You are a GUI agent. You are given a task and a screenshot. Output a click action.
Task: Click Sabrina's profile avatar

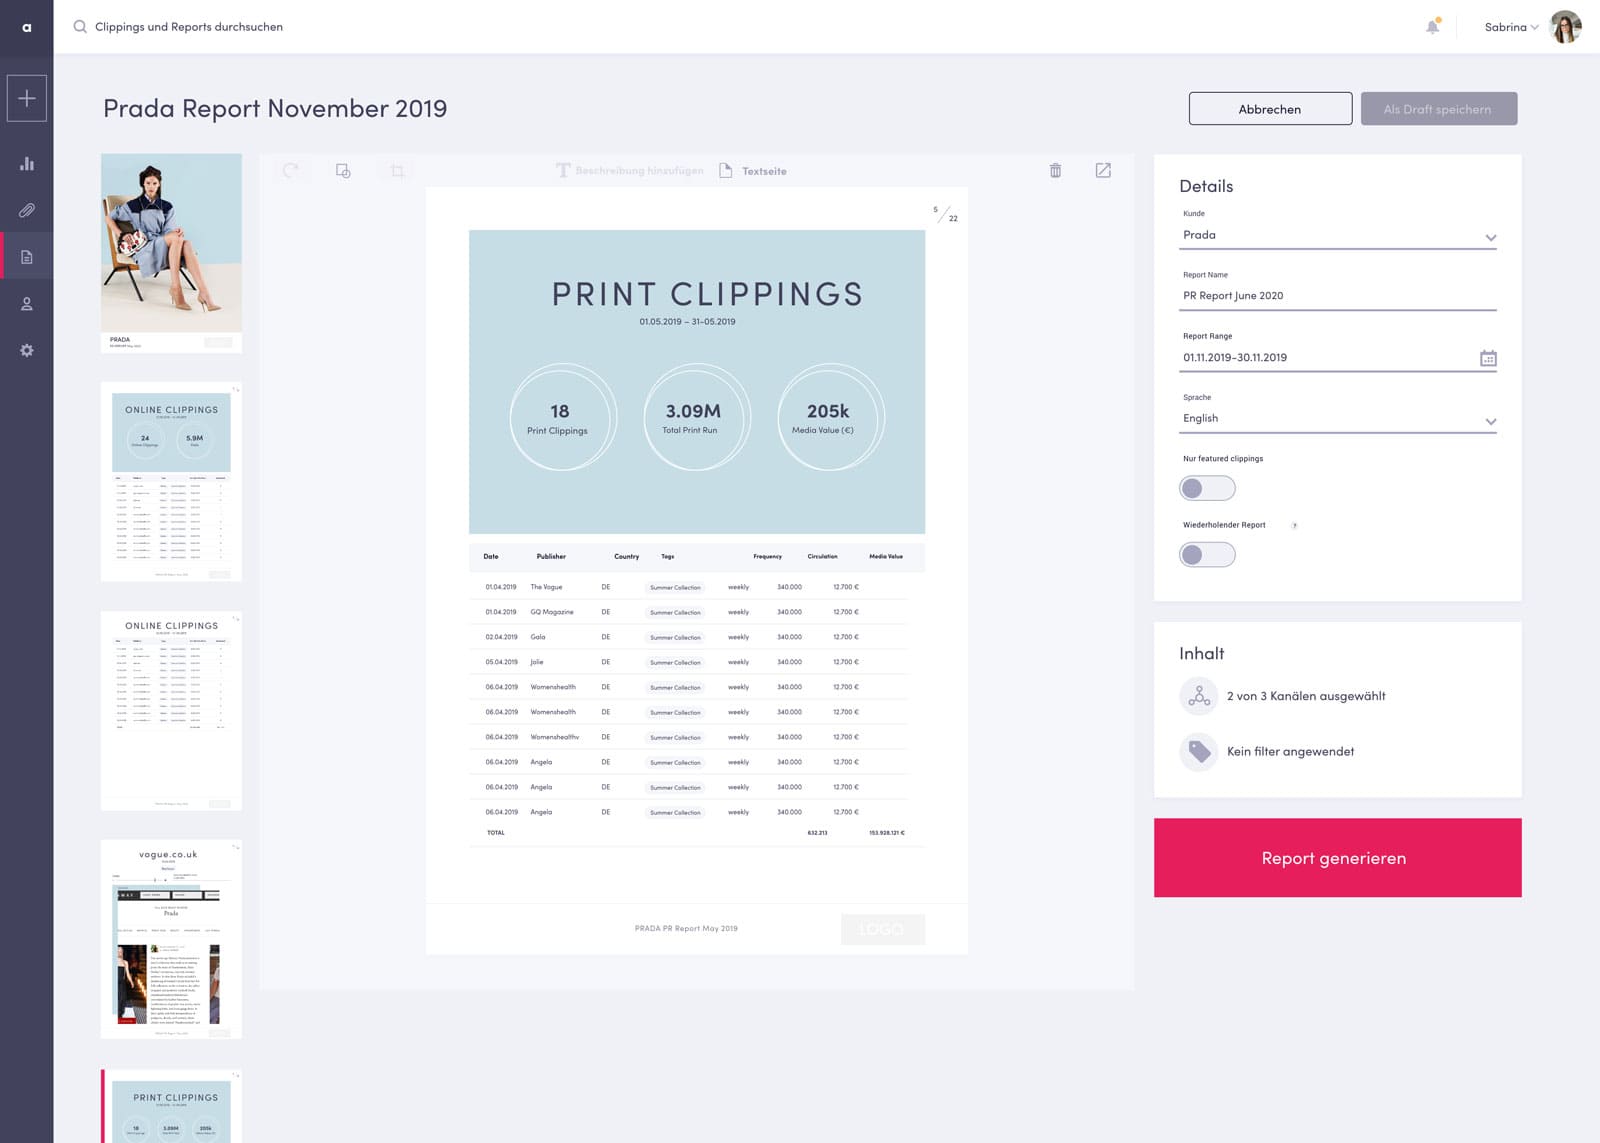click(x=1565, y=27)
